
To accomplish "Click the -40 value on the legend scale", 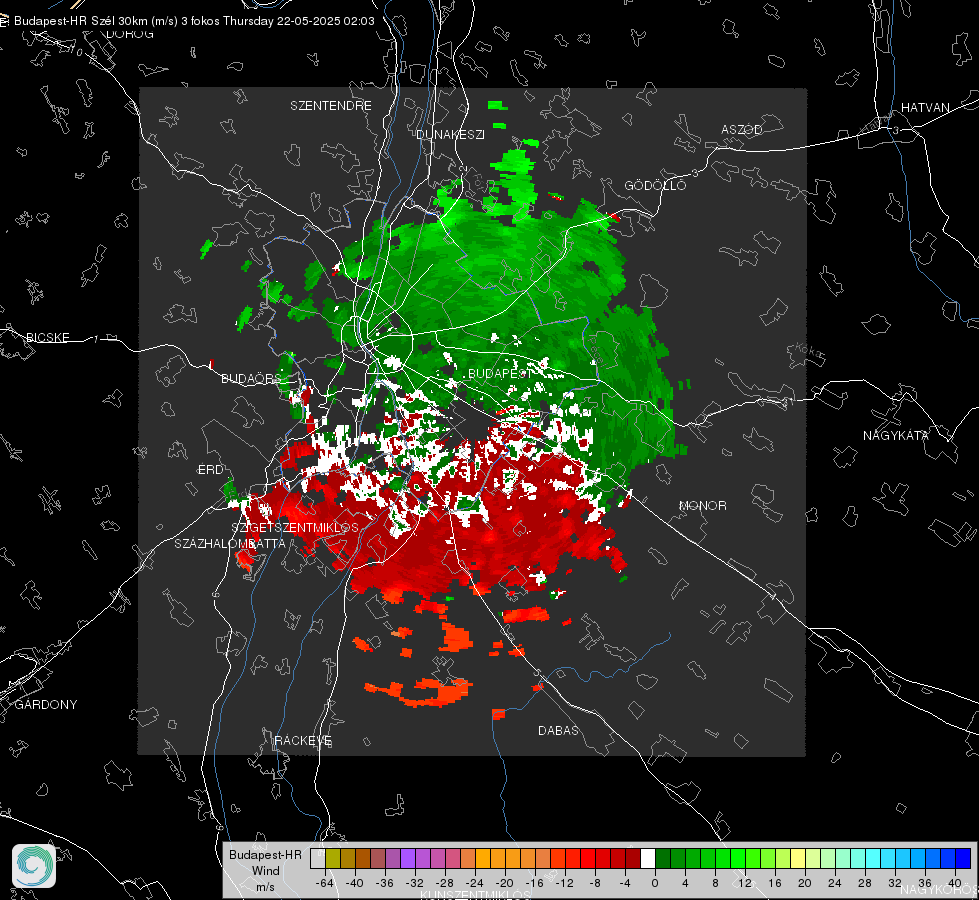I will click(355, 883).
